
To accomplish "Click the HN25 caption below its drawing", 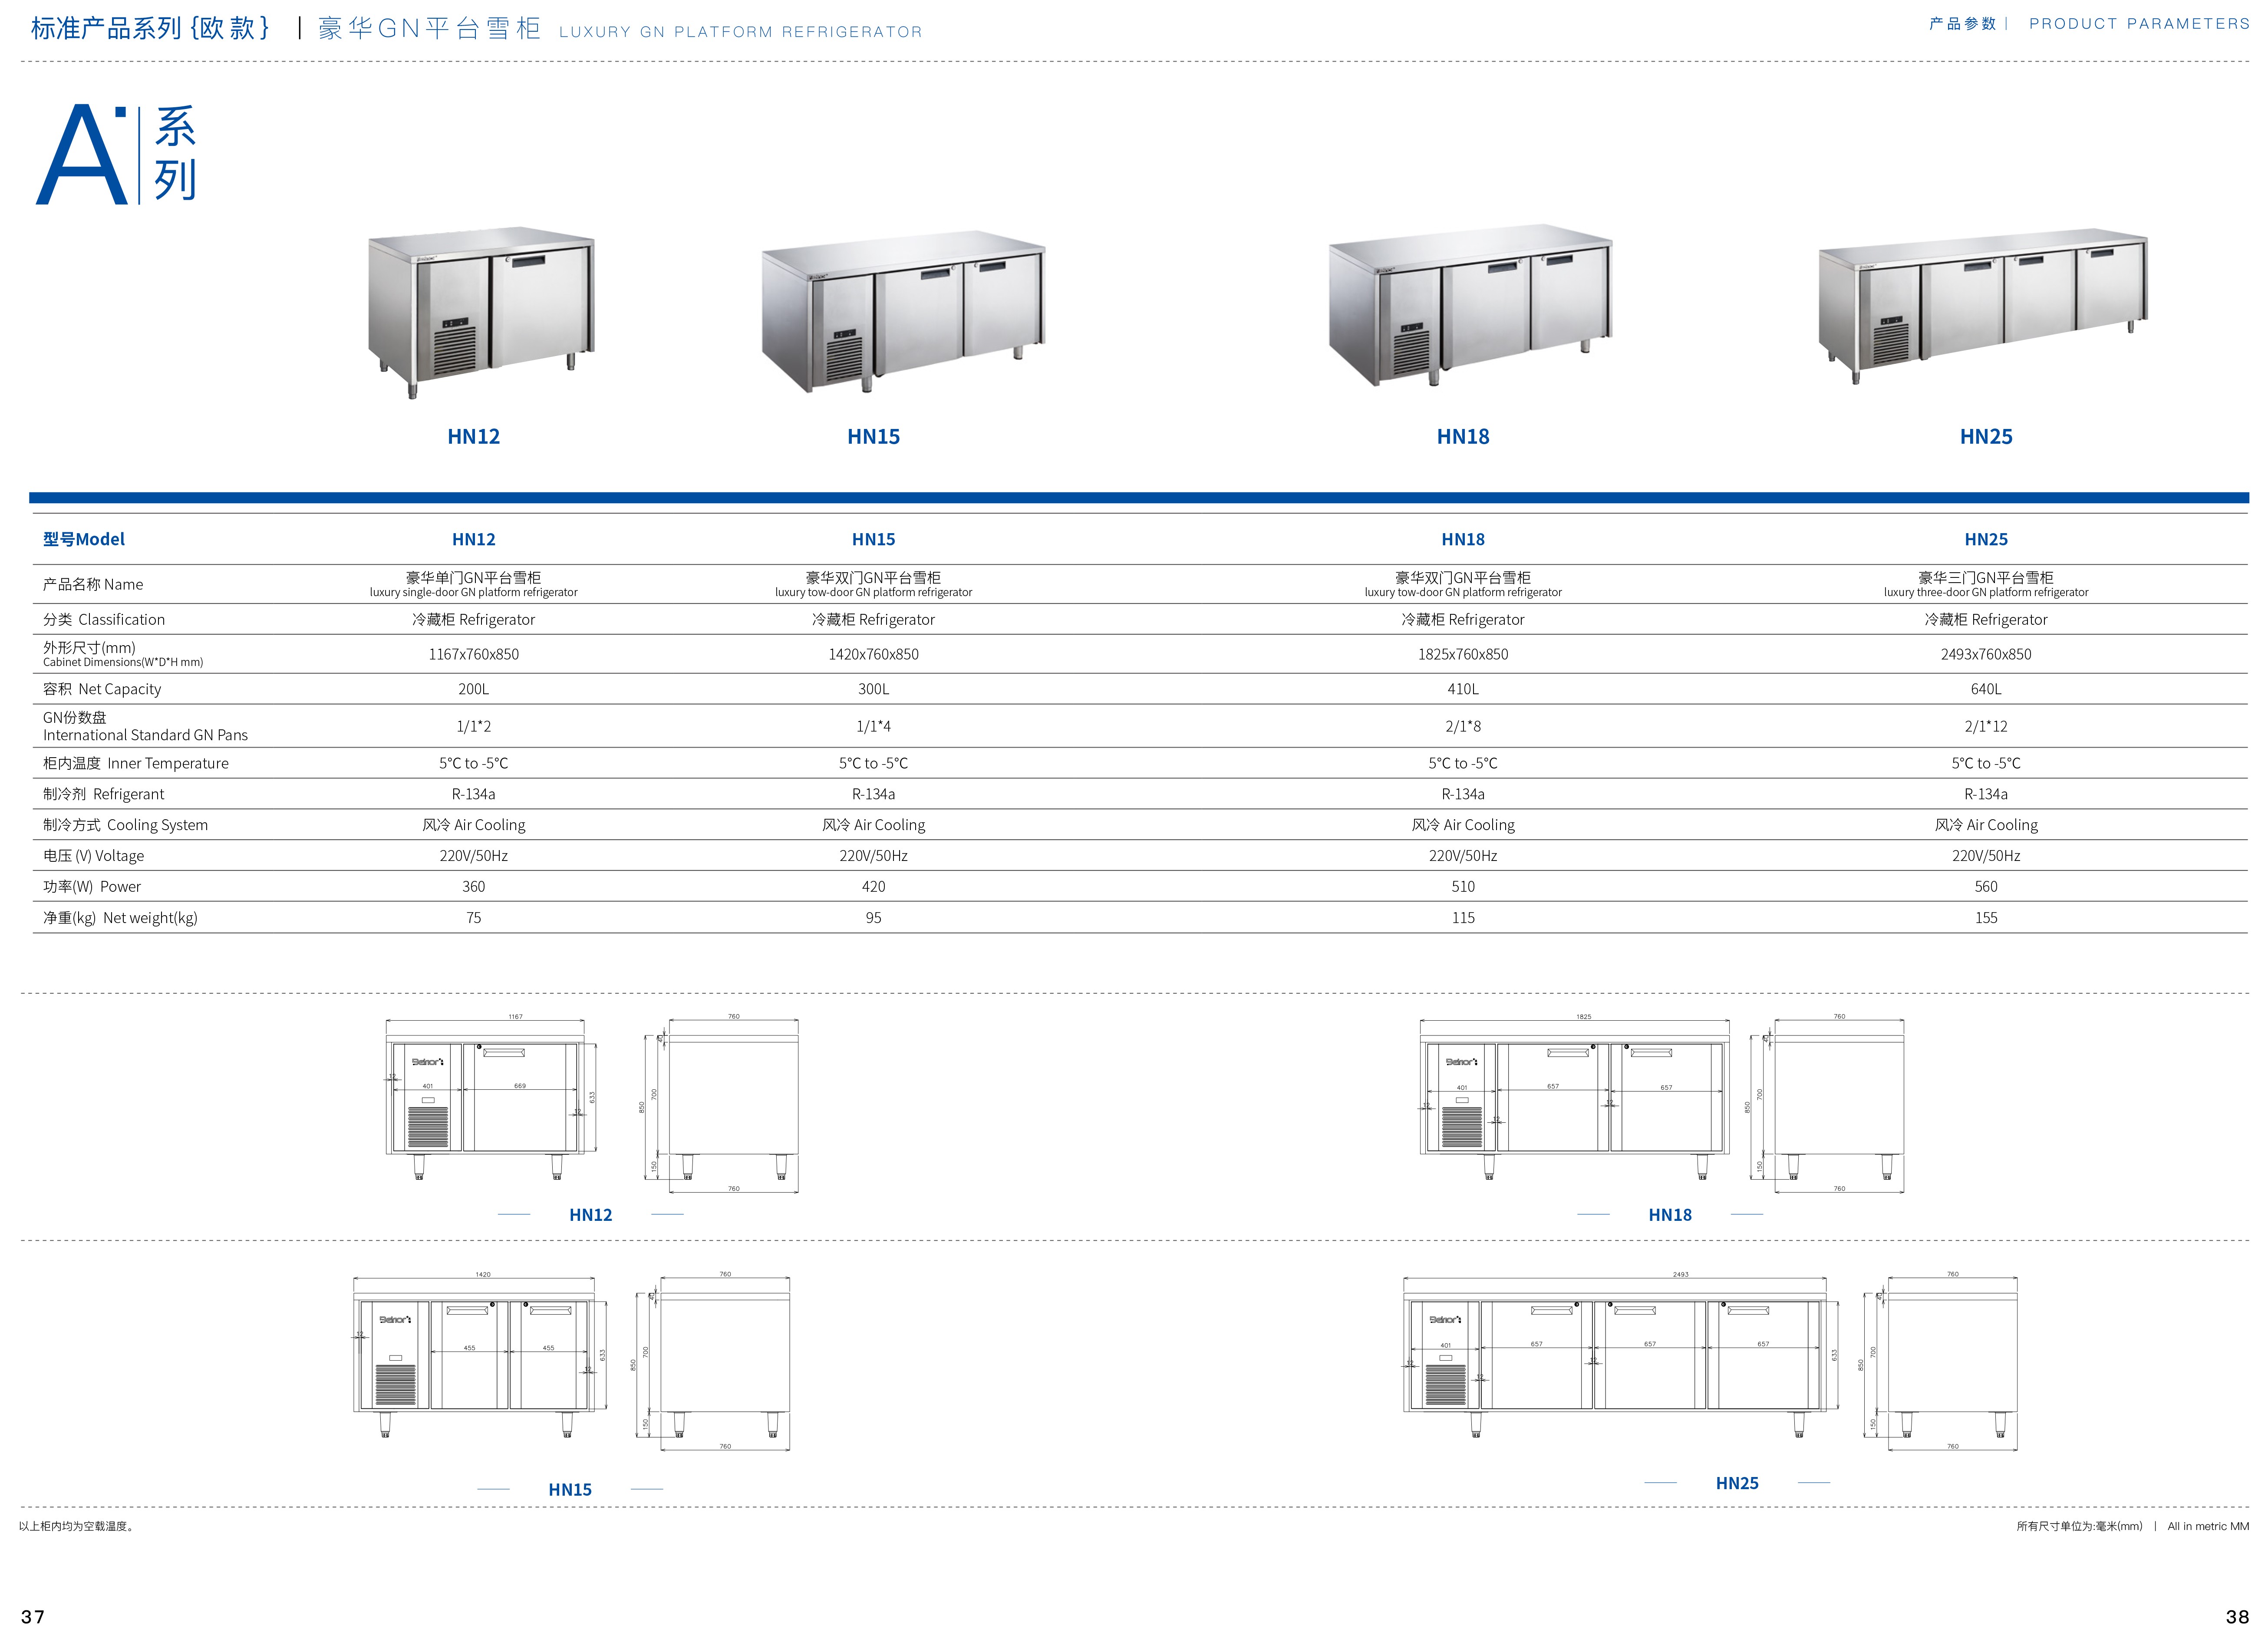I will [1737, 1484].
